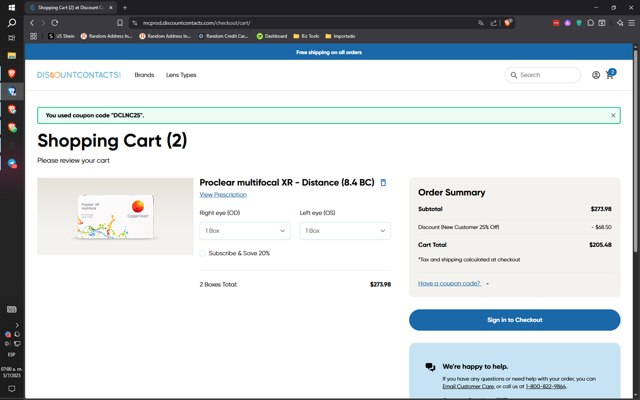Open the touch keyboard taskbar icon
The width and height of the screenshot is (640, 400).
tap(11, 309)
